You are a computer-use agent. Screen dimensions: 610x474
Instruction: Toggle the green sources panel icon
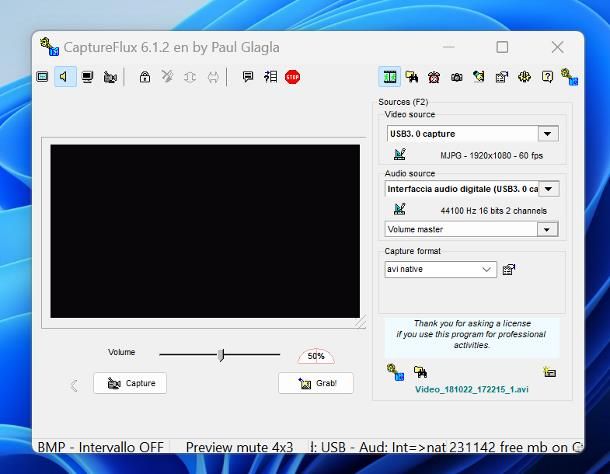click(x=389, y=77)
